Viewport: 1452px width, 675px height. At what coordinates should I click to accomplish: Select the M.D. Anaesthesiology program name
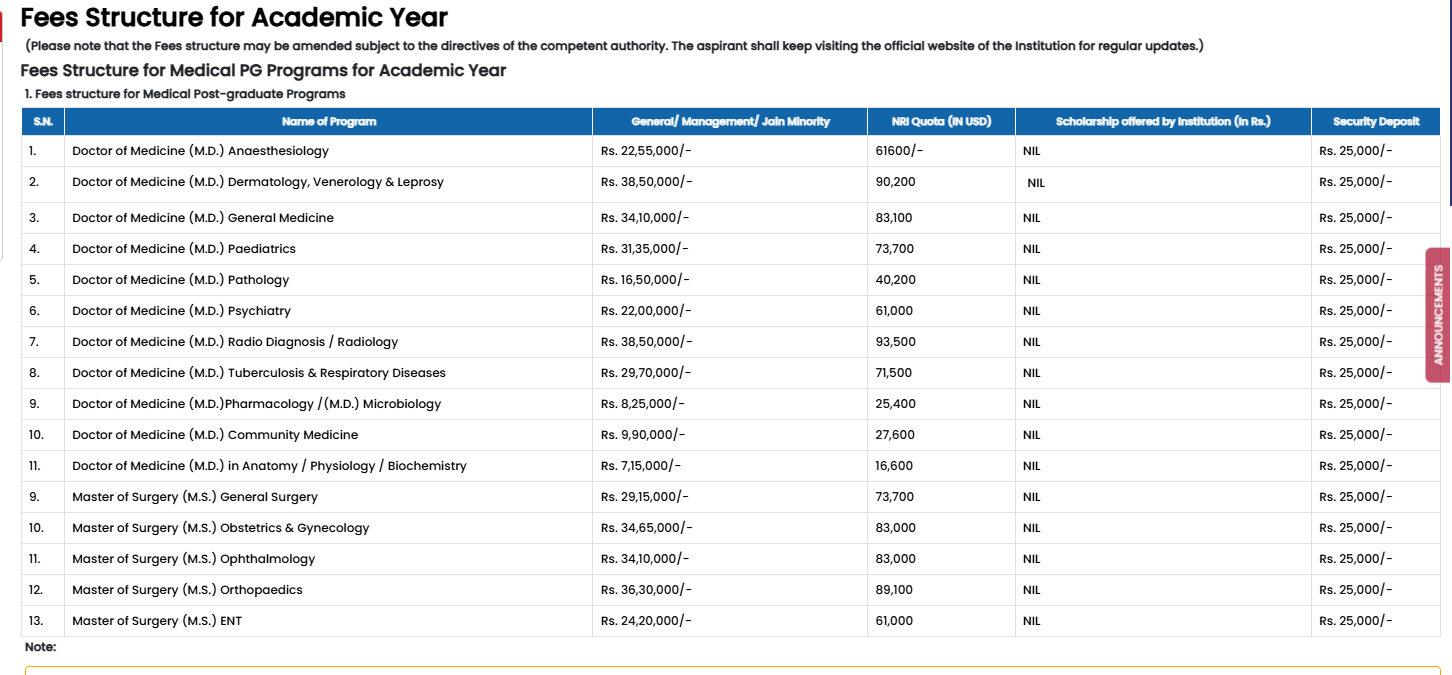(x=200, y=151)
